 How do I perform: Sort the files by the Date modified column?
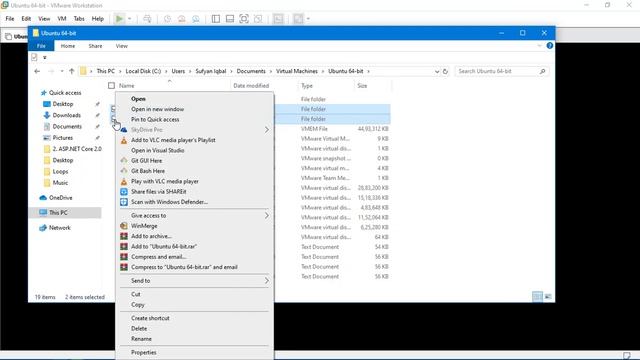pos(251,86)
